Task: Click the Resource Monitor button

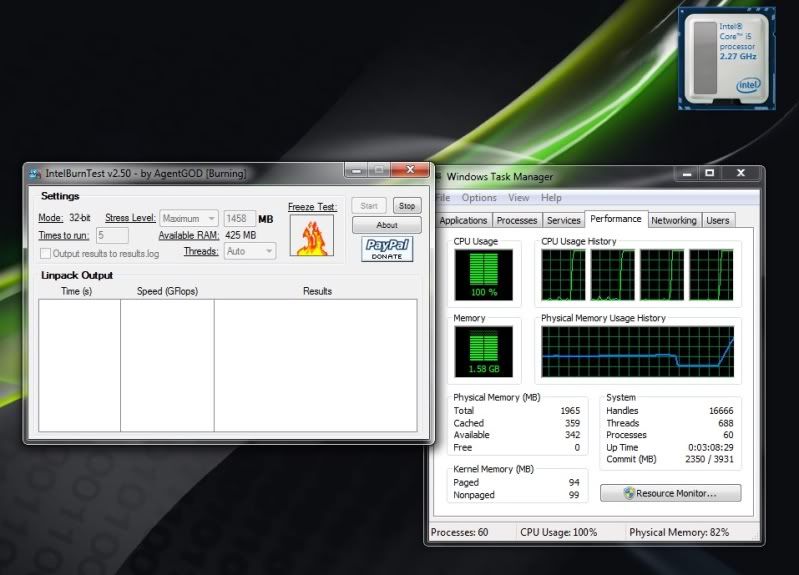Action: pos(671,493)
